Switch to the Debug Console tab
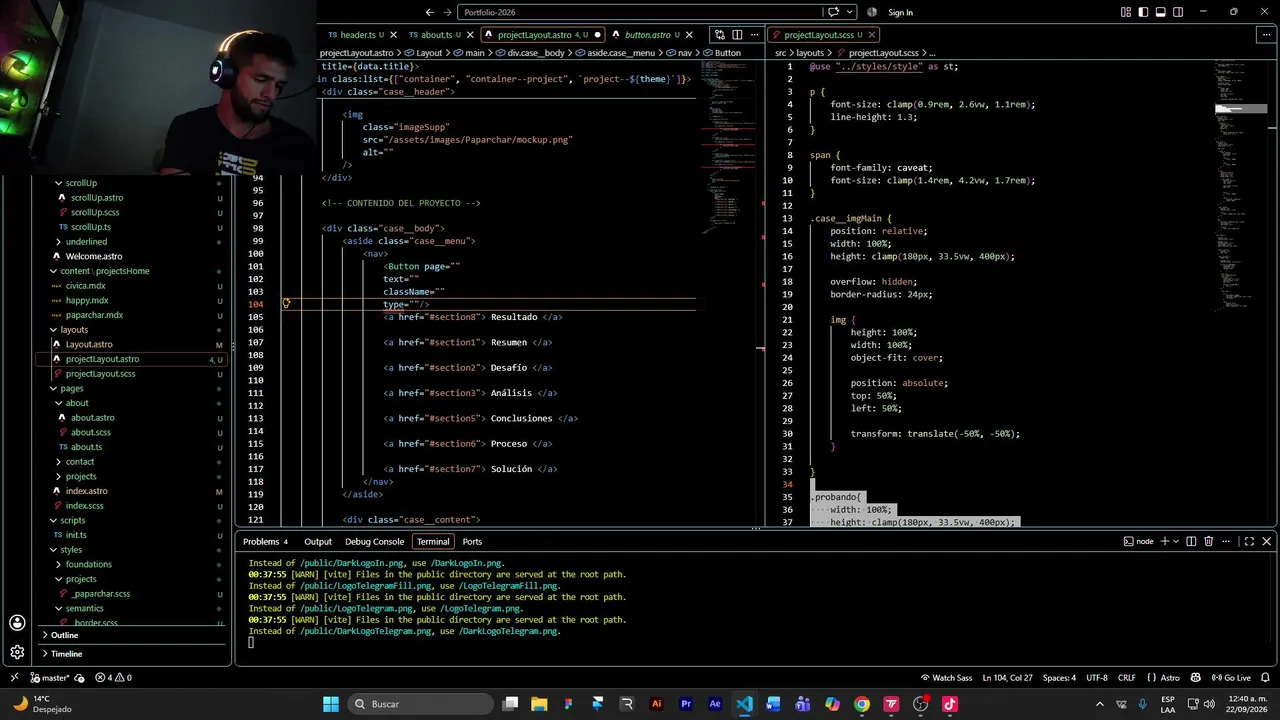The height and width of the screenshot is (720, 1280). [x=374, y=541]
